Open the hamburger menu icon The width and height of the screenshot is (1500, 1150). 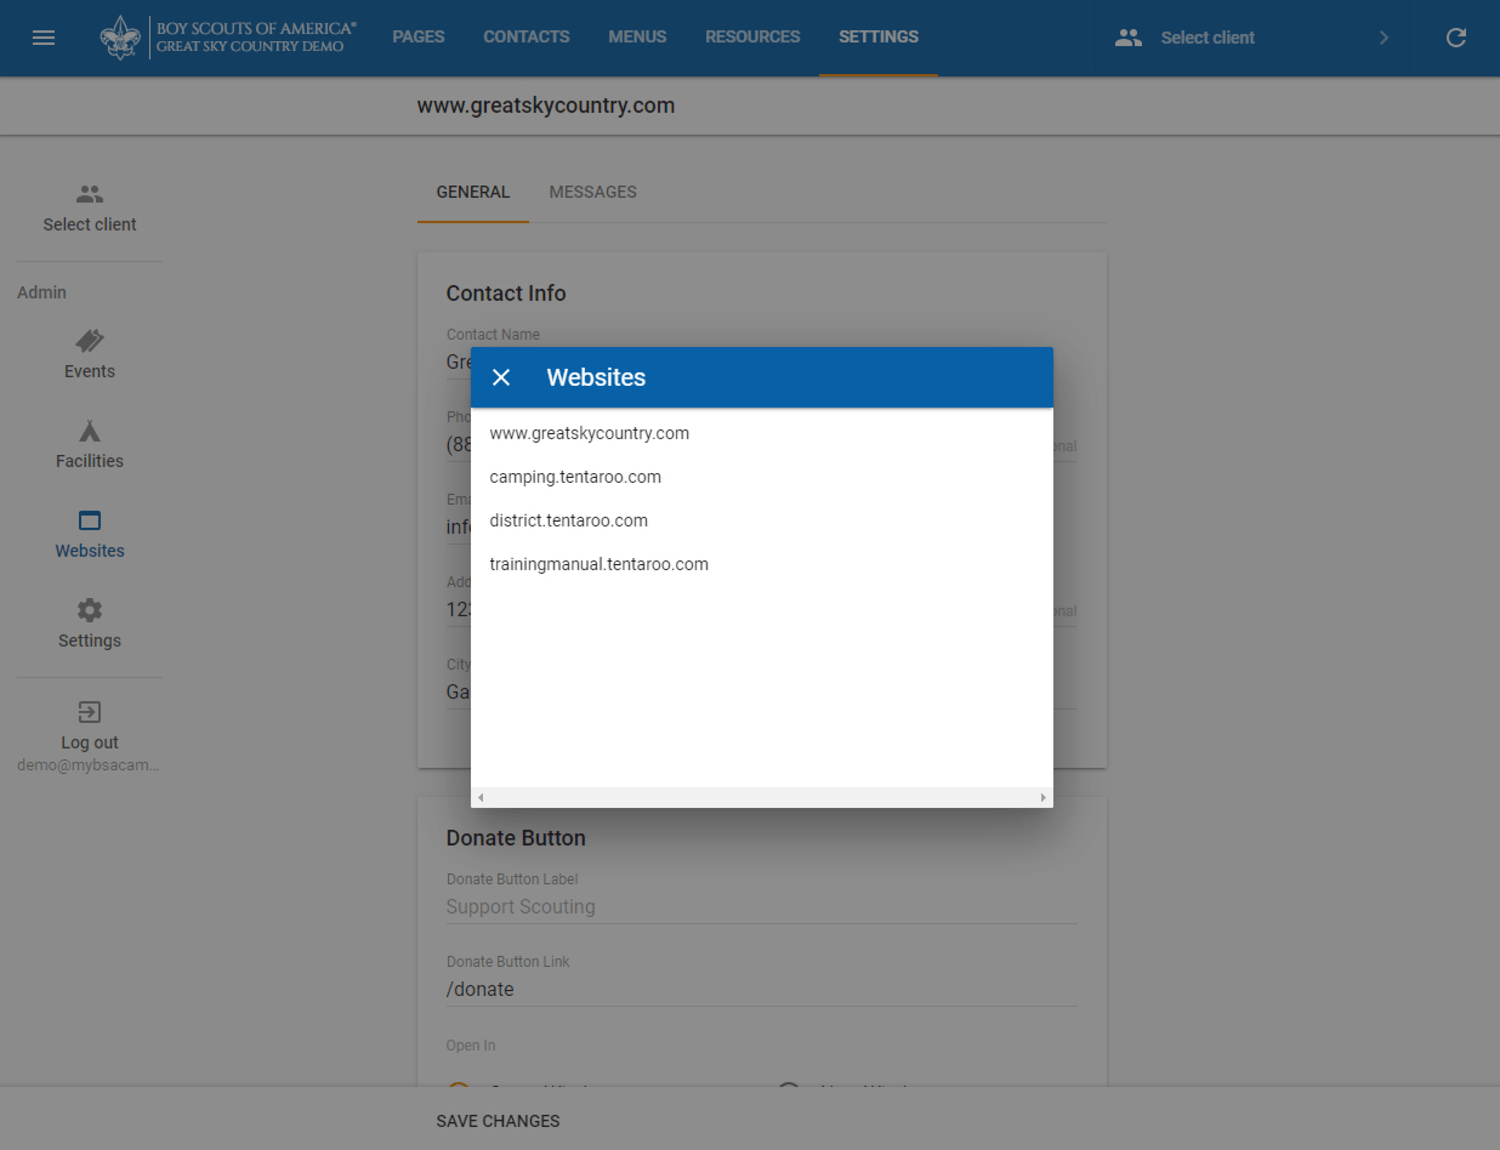[x=43, y=38]
